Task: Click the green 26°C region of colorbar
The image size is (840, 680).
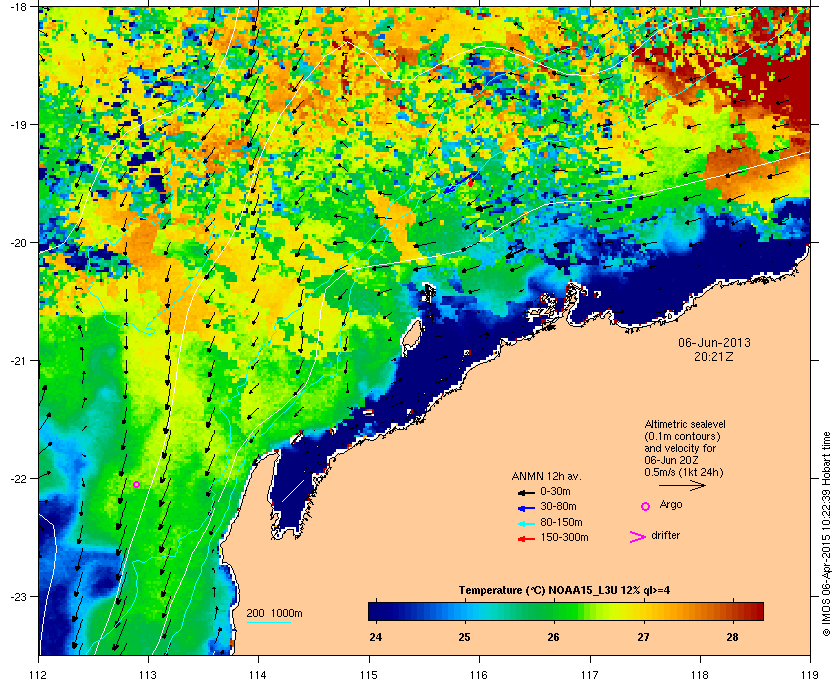Action: click(554, 611)
